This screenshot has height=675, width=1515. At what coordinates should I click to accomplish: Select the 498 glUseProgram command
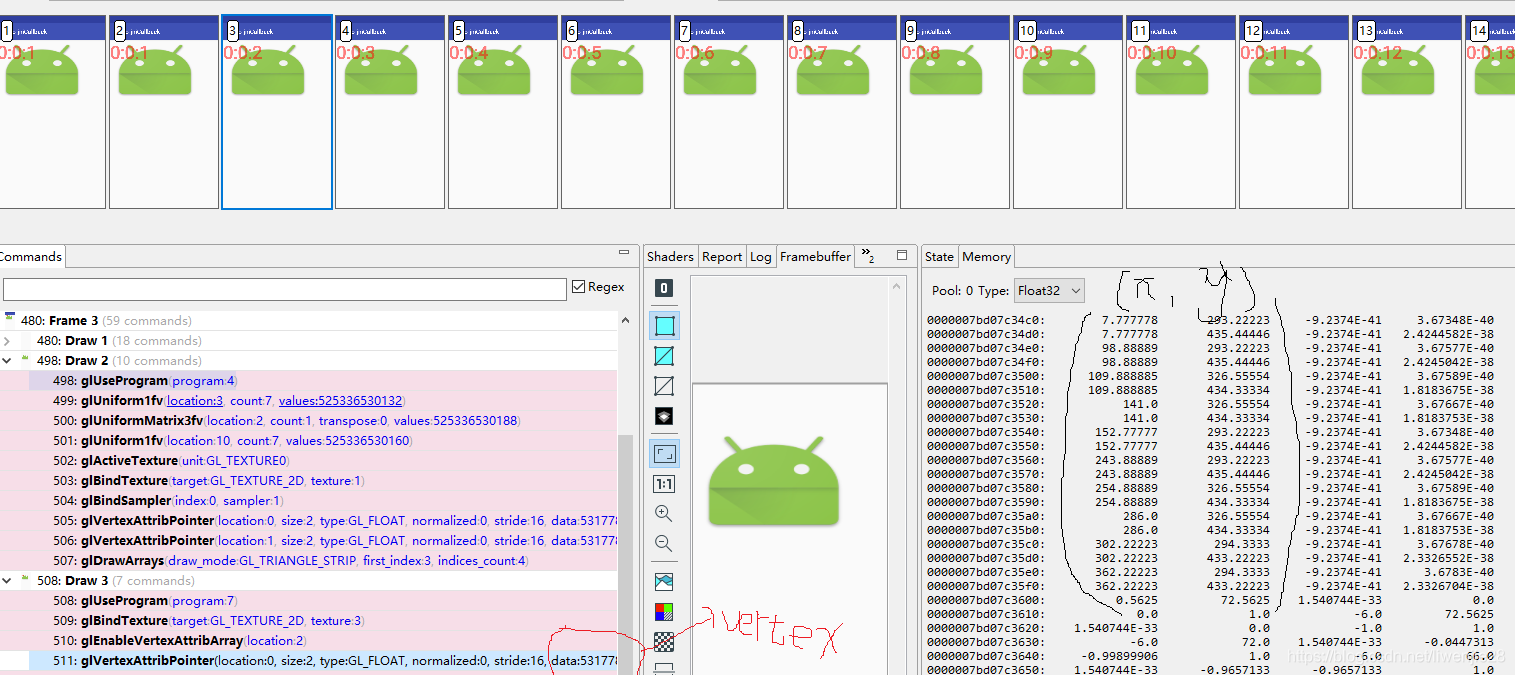(x=308, y=381)
